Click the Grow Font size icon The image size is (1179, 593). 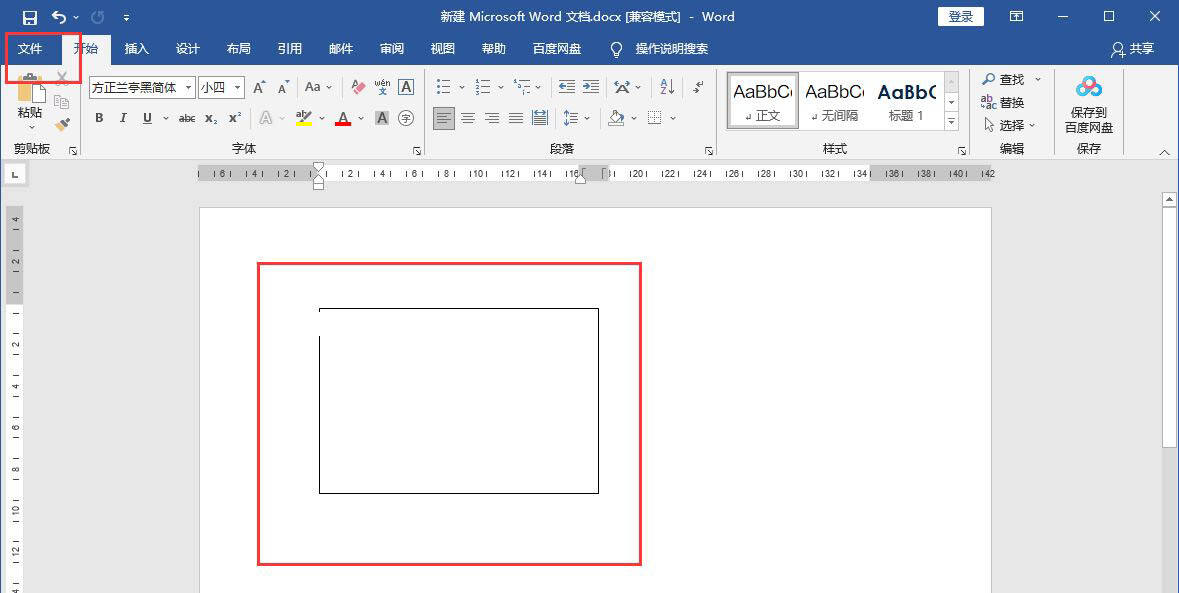pos(260,88)
